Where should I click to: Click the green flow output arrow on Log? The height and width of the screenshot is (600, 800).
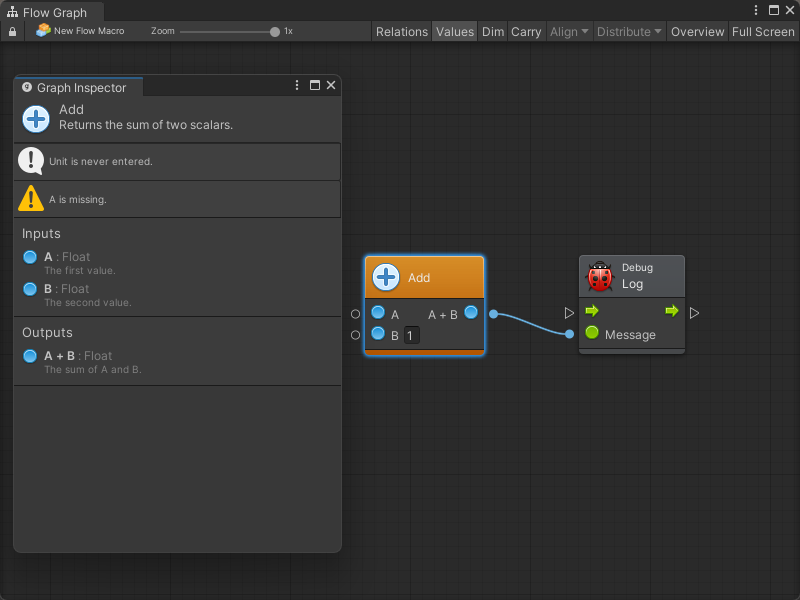672,311
